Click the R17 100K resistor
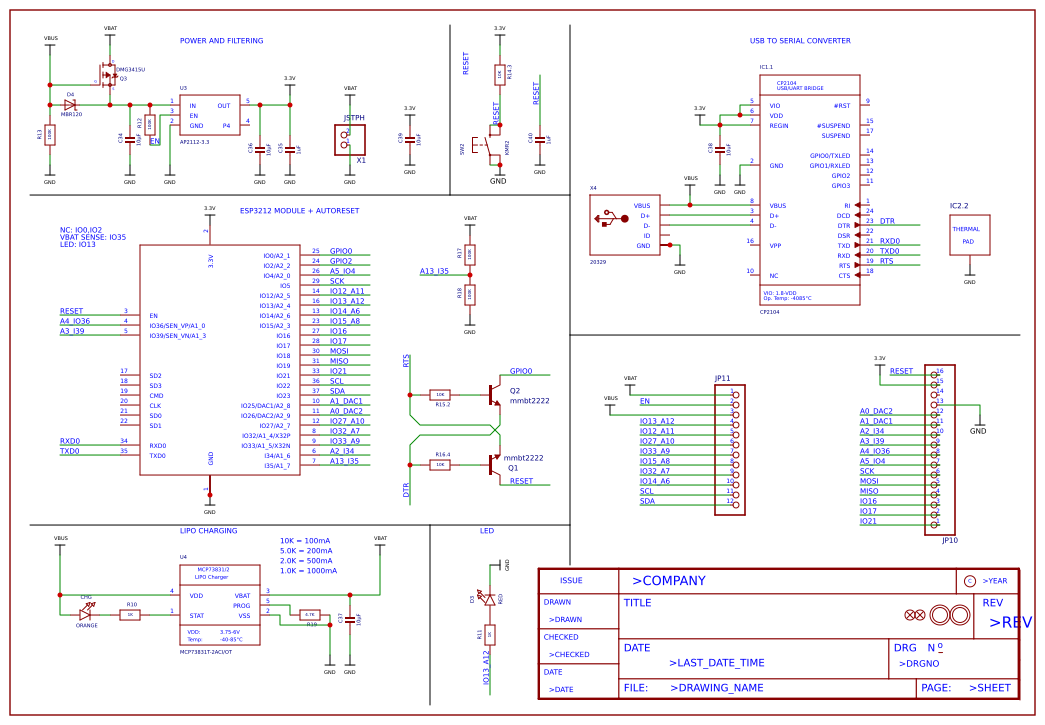Image resolution: width=1045 pixels, height=725 pixels. pos(470,254)
